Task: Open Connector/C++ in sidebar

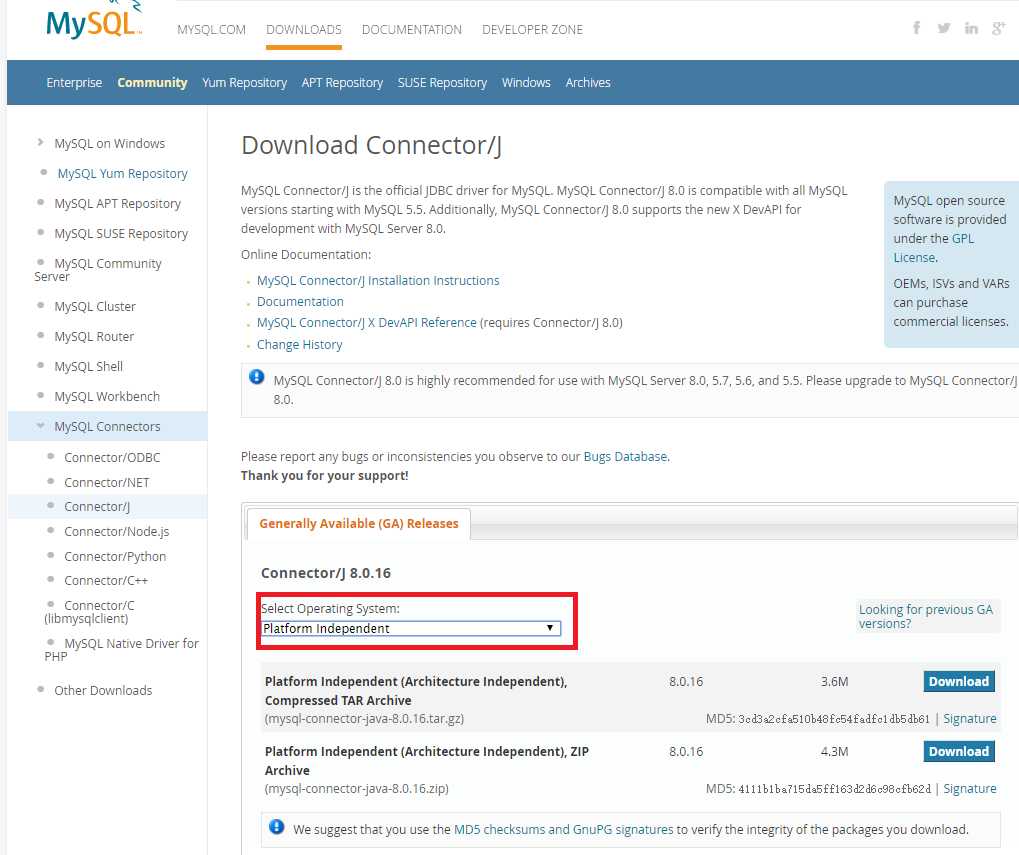Action: pyautogui.click(x=106, y=581)
